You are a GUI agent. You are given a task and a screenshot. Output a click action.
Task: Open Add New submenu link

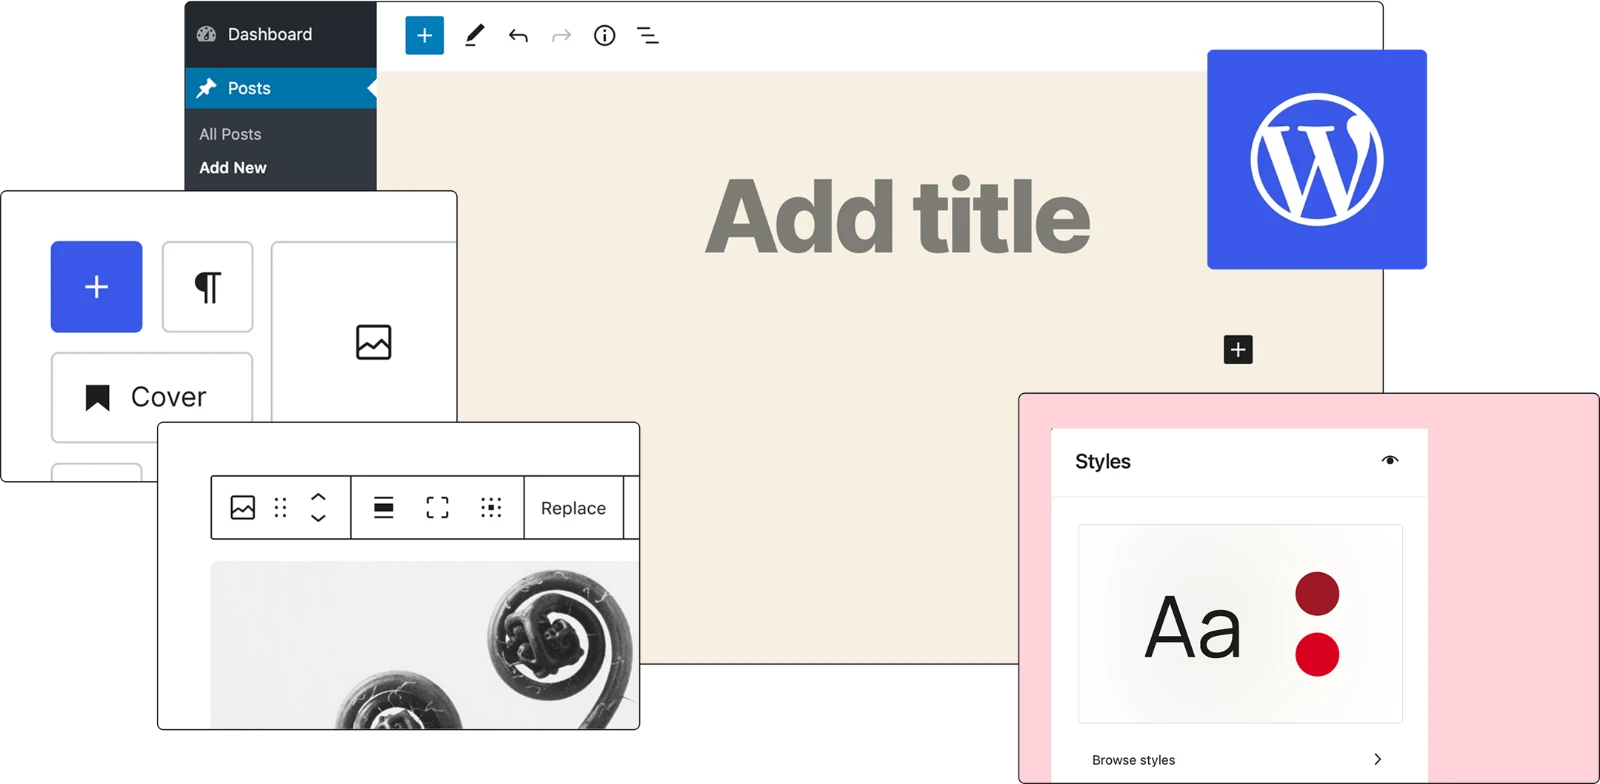coord(233,168)
